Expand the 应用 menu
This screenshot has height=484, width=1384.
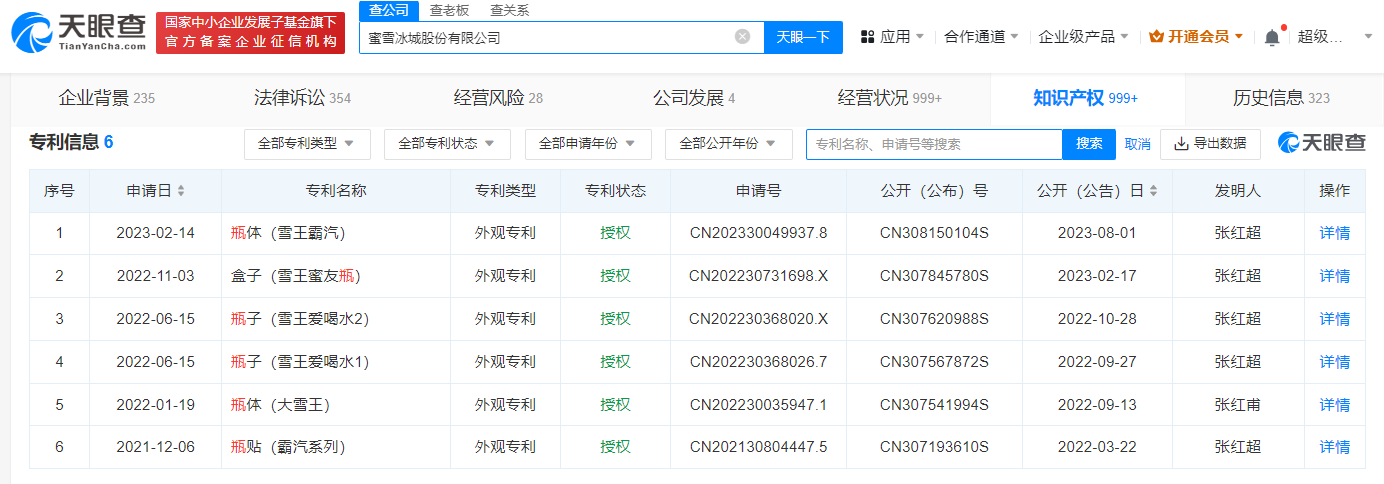[x=893, y=37]
